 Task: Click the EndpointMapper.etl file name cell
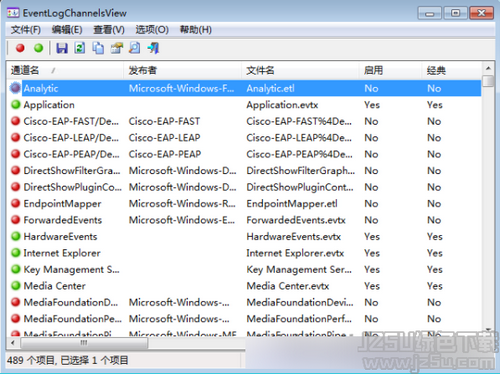coord(292,204)
